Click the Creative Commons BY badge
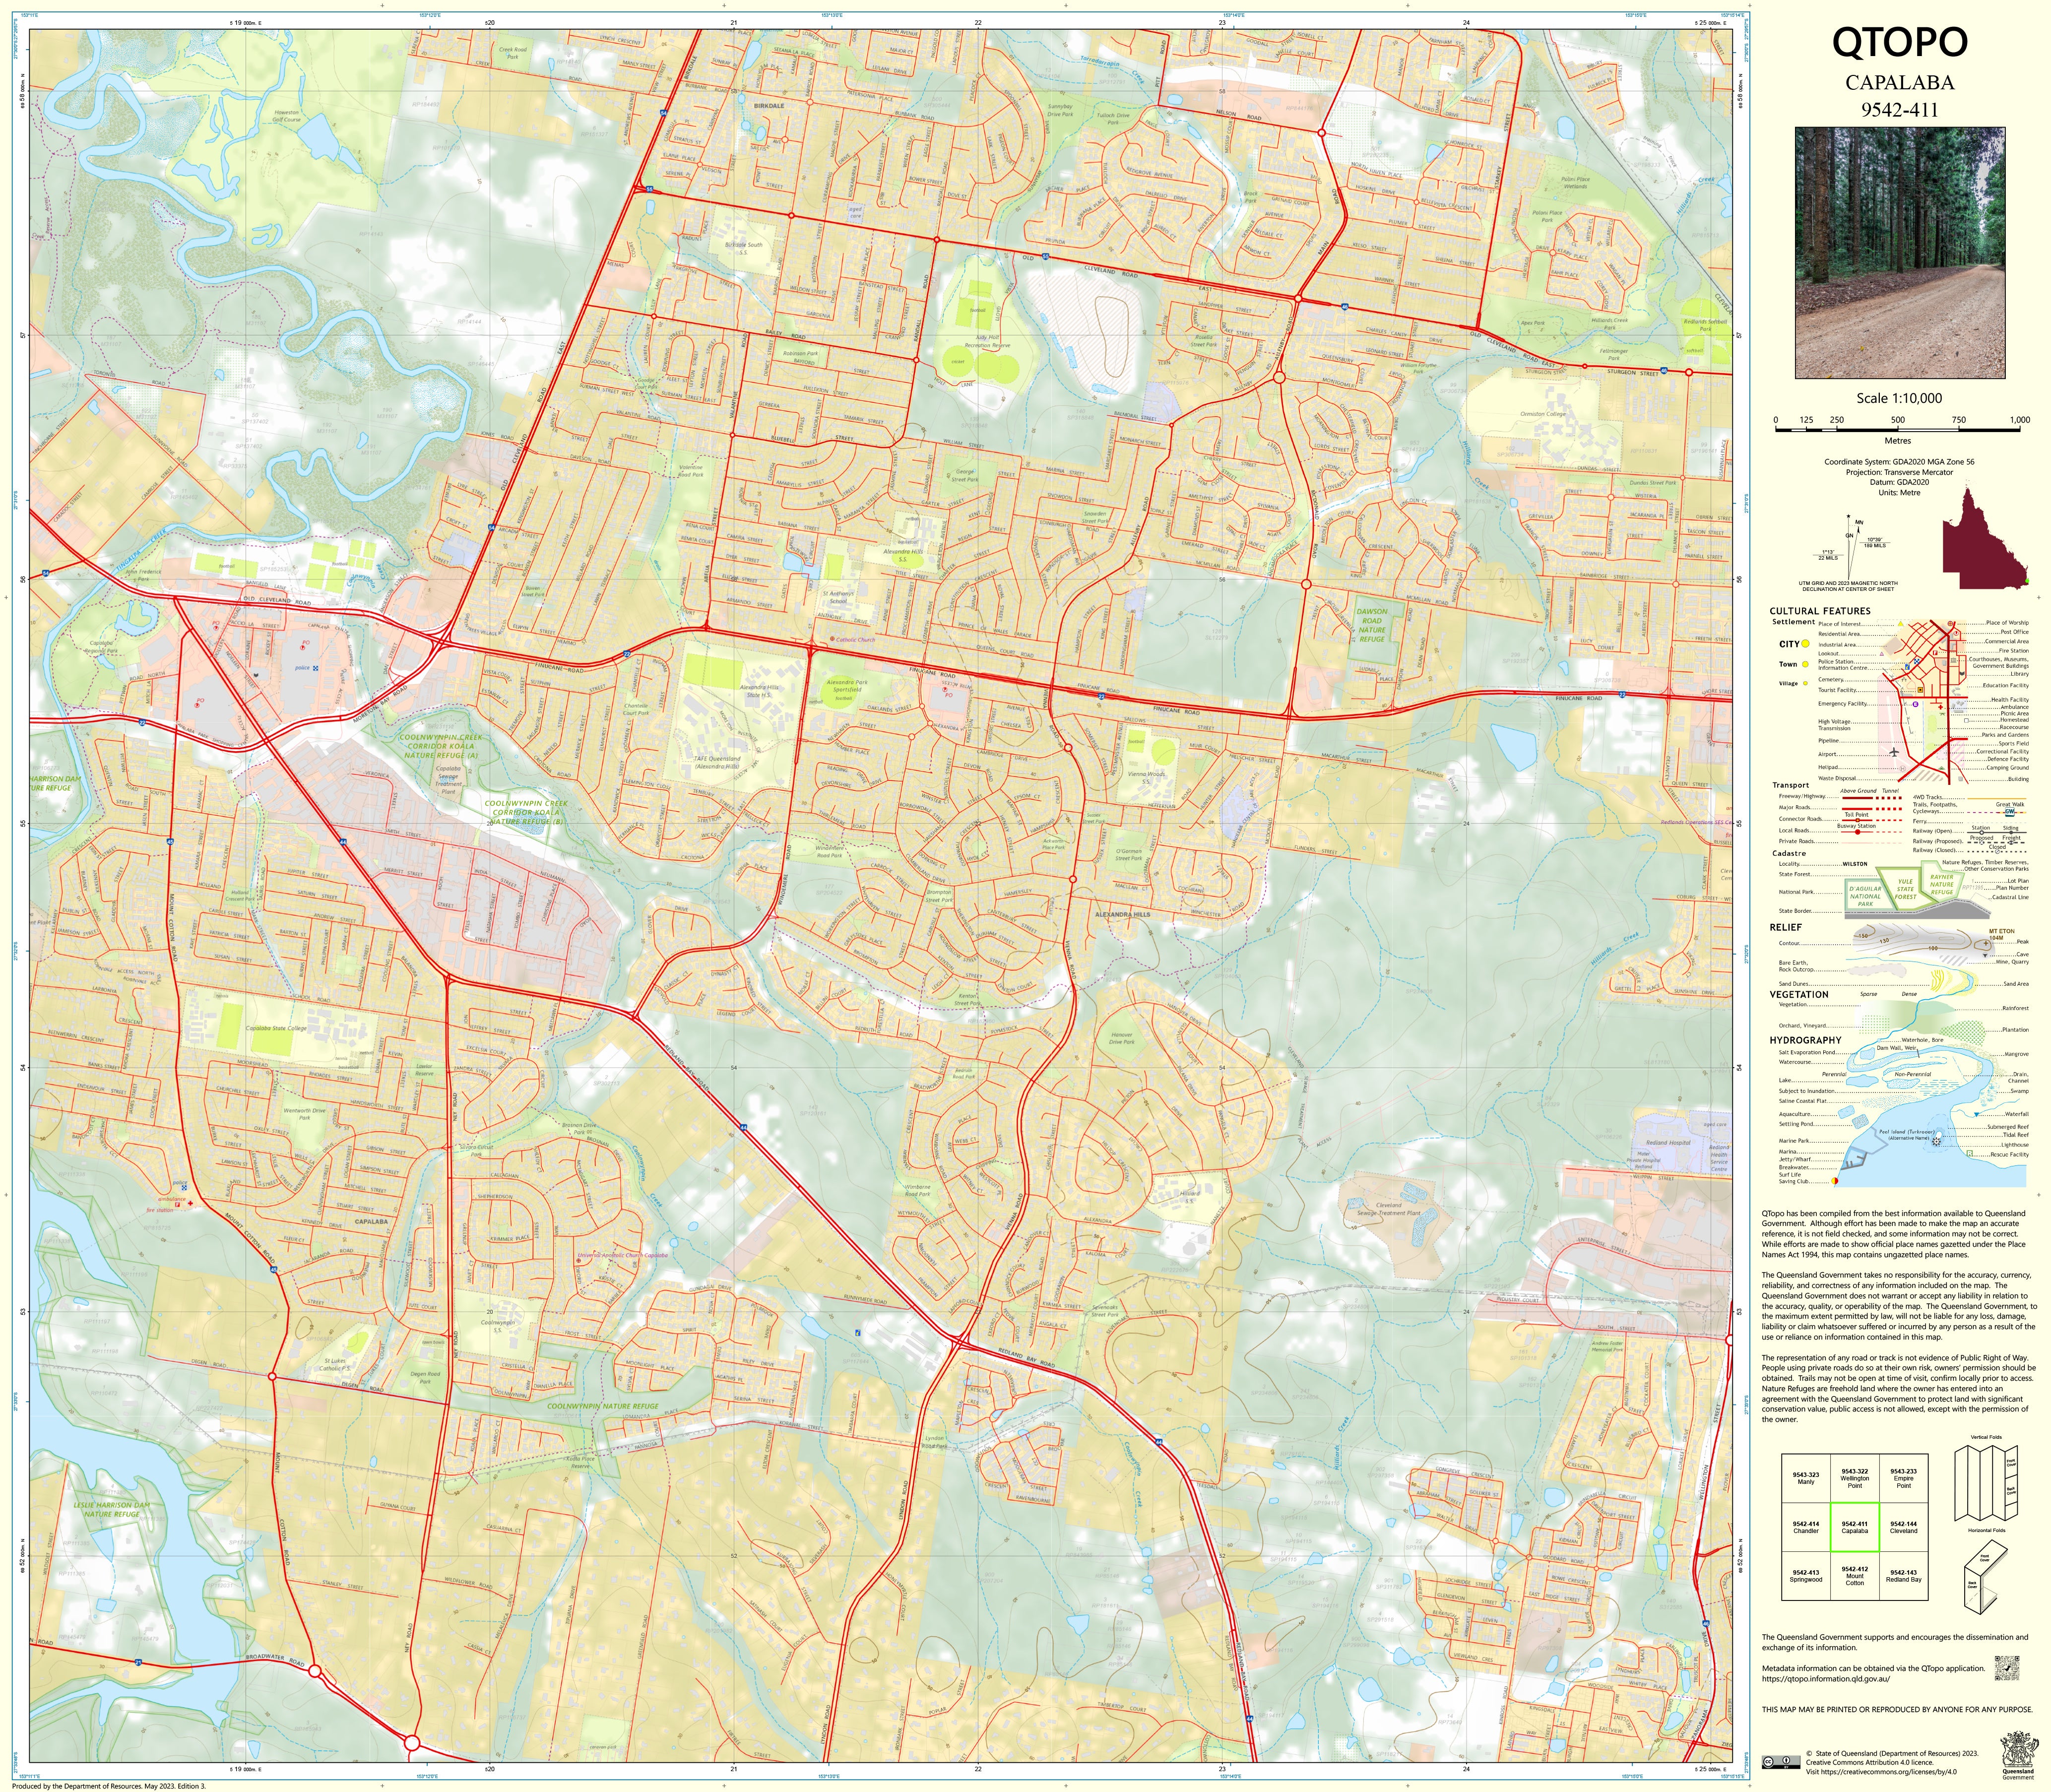This screenshot has height=1792, width=2051. coord(1781,1763)
